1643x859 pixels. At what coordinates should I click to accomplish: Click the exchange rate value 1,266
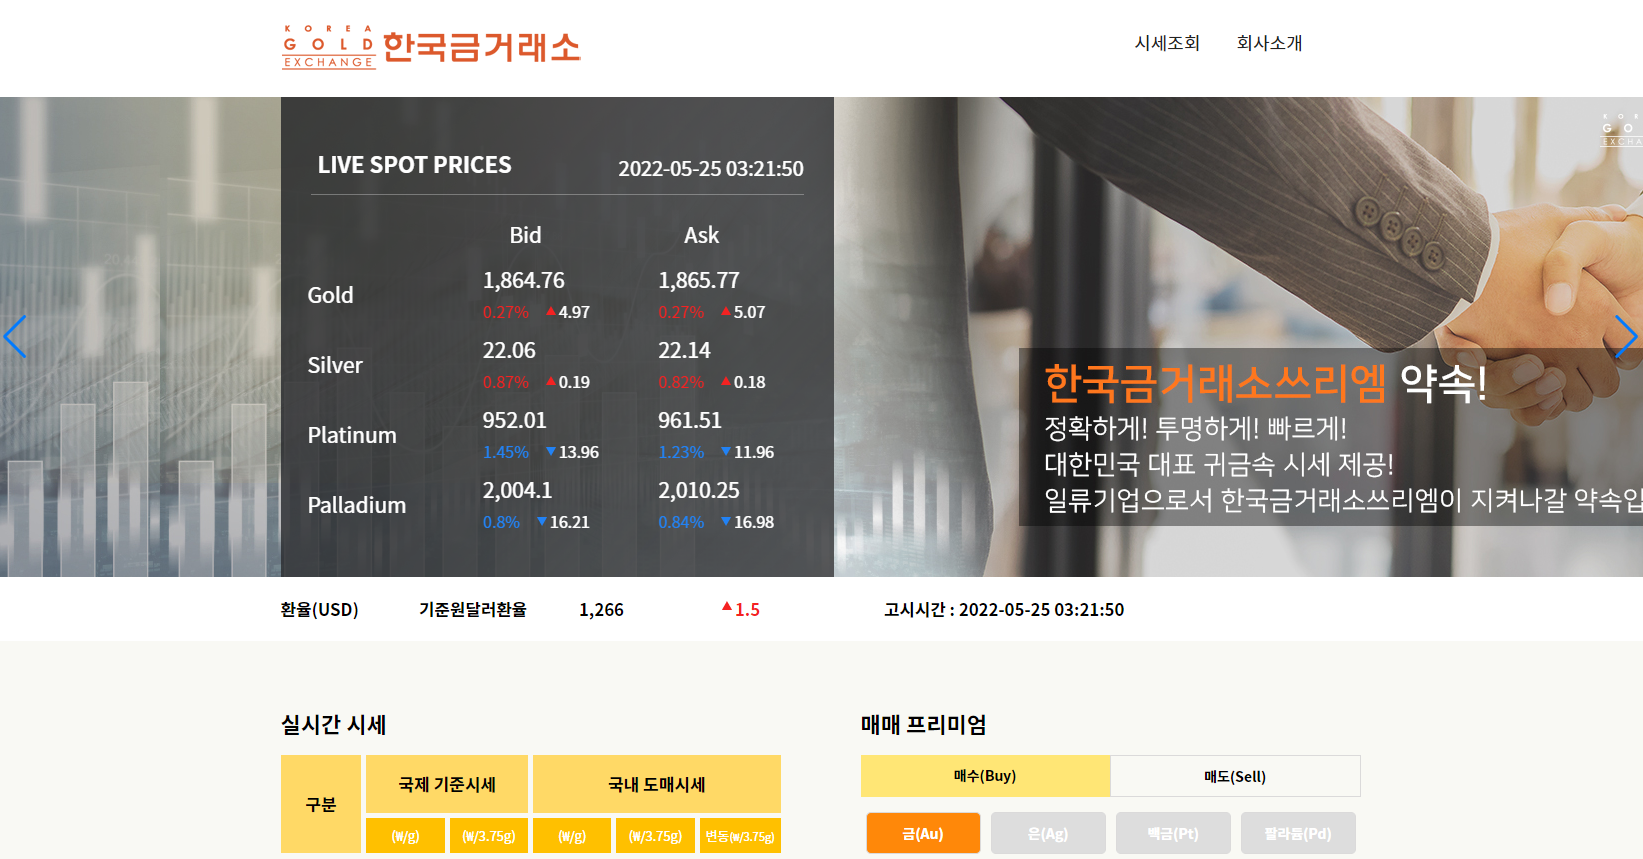601,610
